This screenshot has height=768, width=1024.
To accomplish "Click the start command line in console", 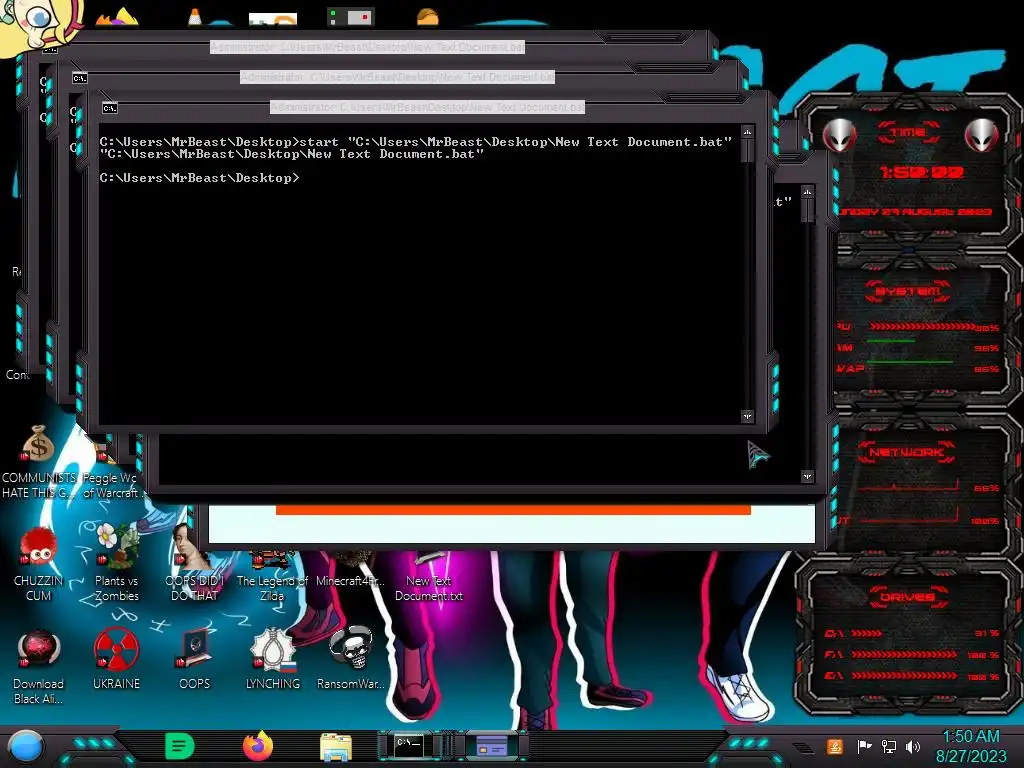I will pyautogui.click(x=416, y=142).
